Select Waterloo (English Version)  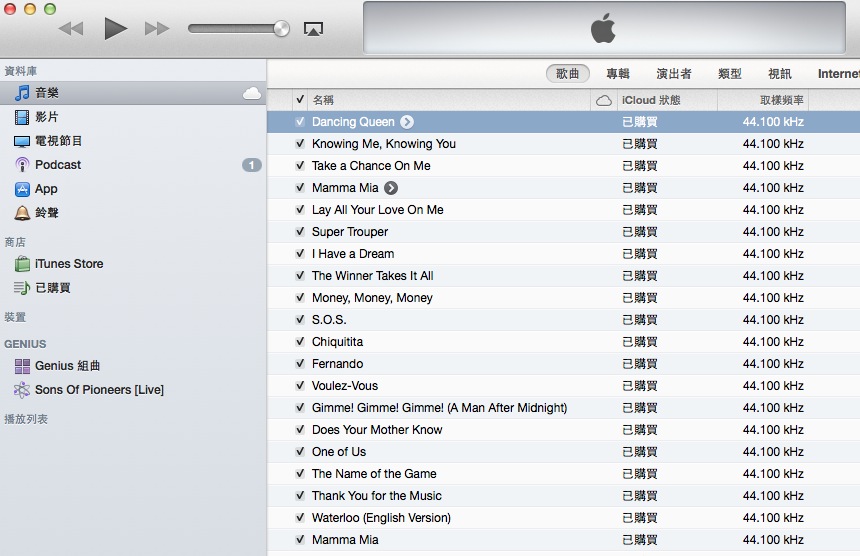point(563,518)
